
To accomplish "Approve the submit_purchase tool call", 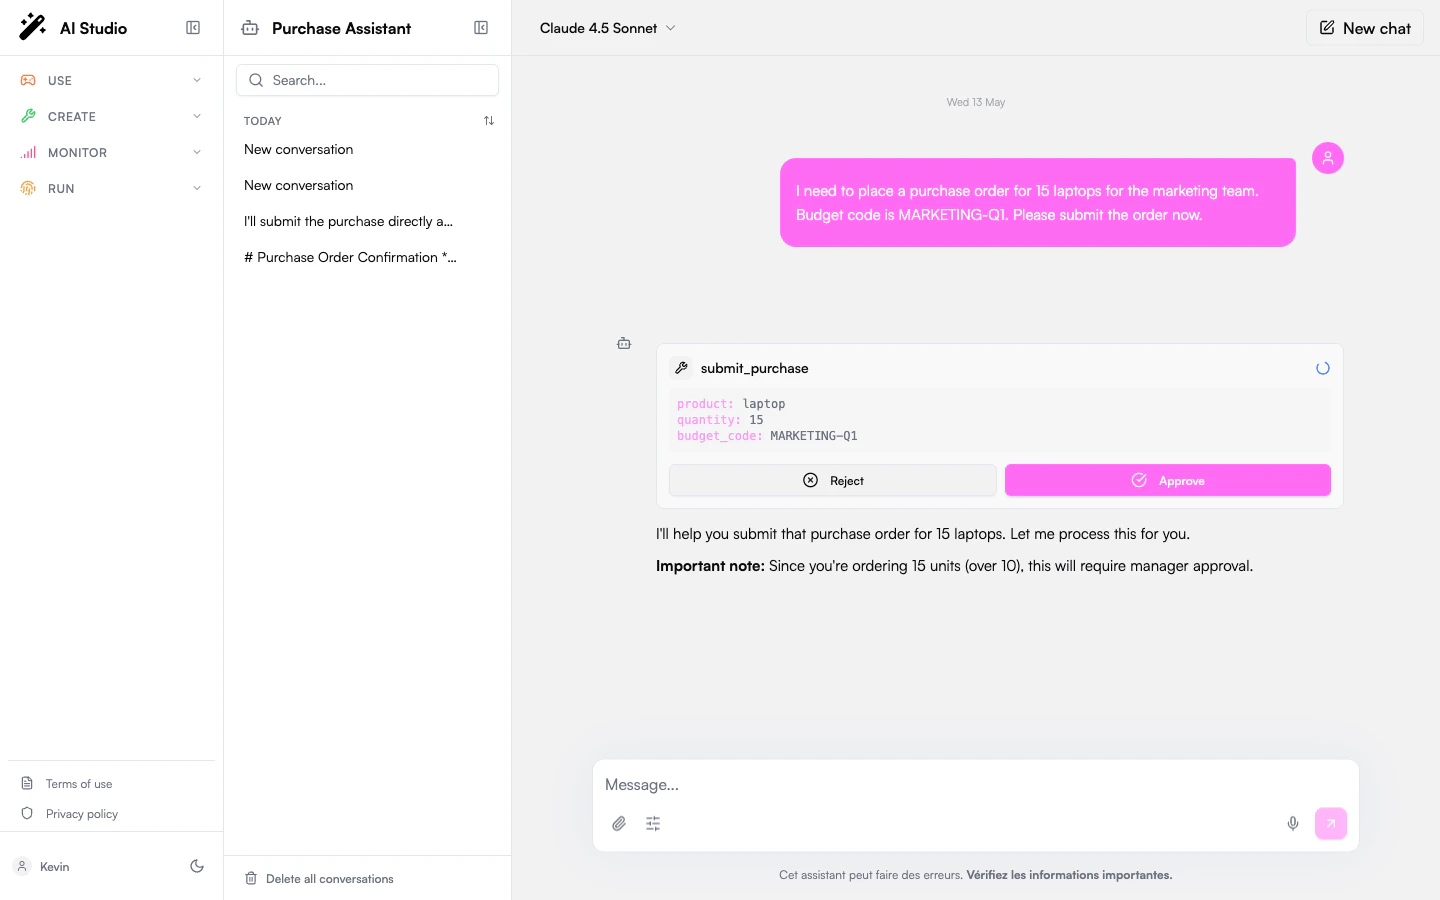I will 1168,480.
